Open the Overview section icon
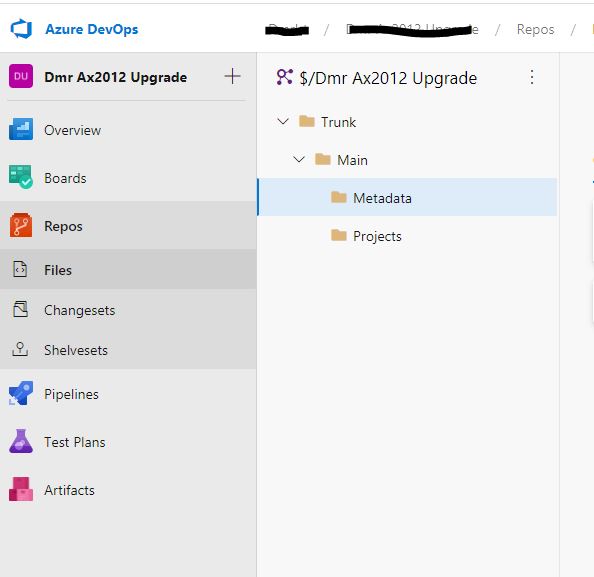Viewport: 594px width, 577px height. 21,130
